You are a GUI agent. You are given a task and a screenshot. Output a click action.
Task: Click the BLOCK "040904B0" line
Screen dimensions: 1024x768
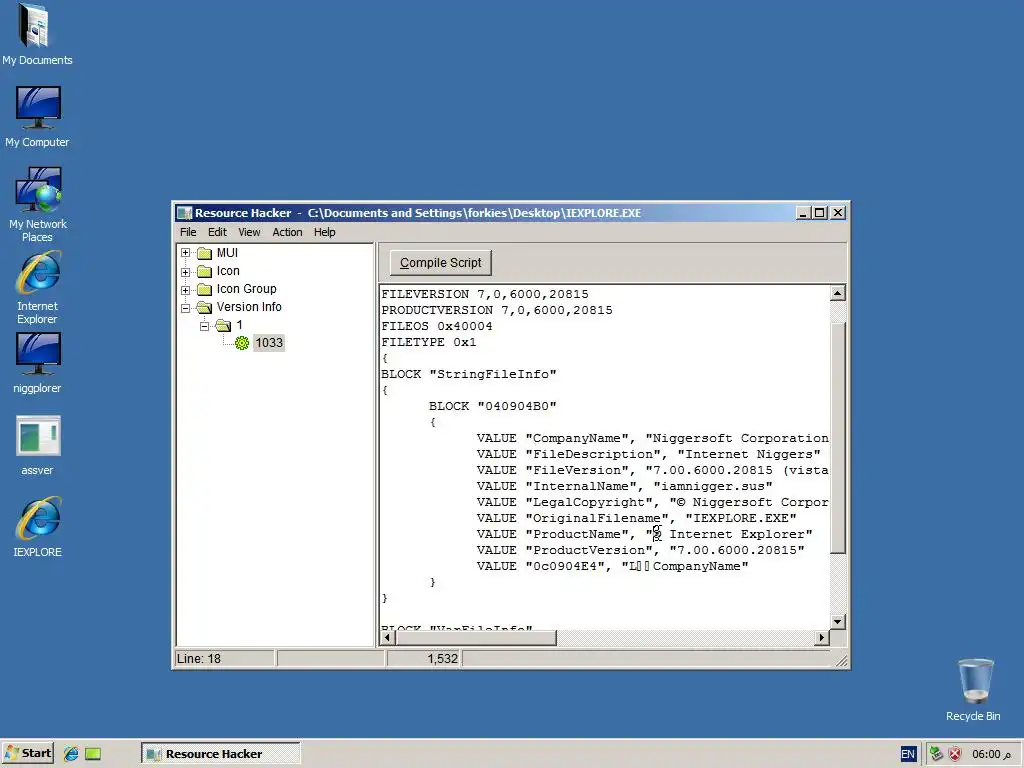pos(492,406)
